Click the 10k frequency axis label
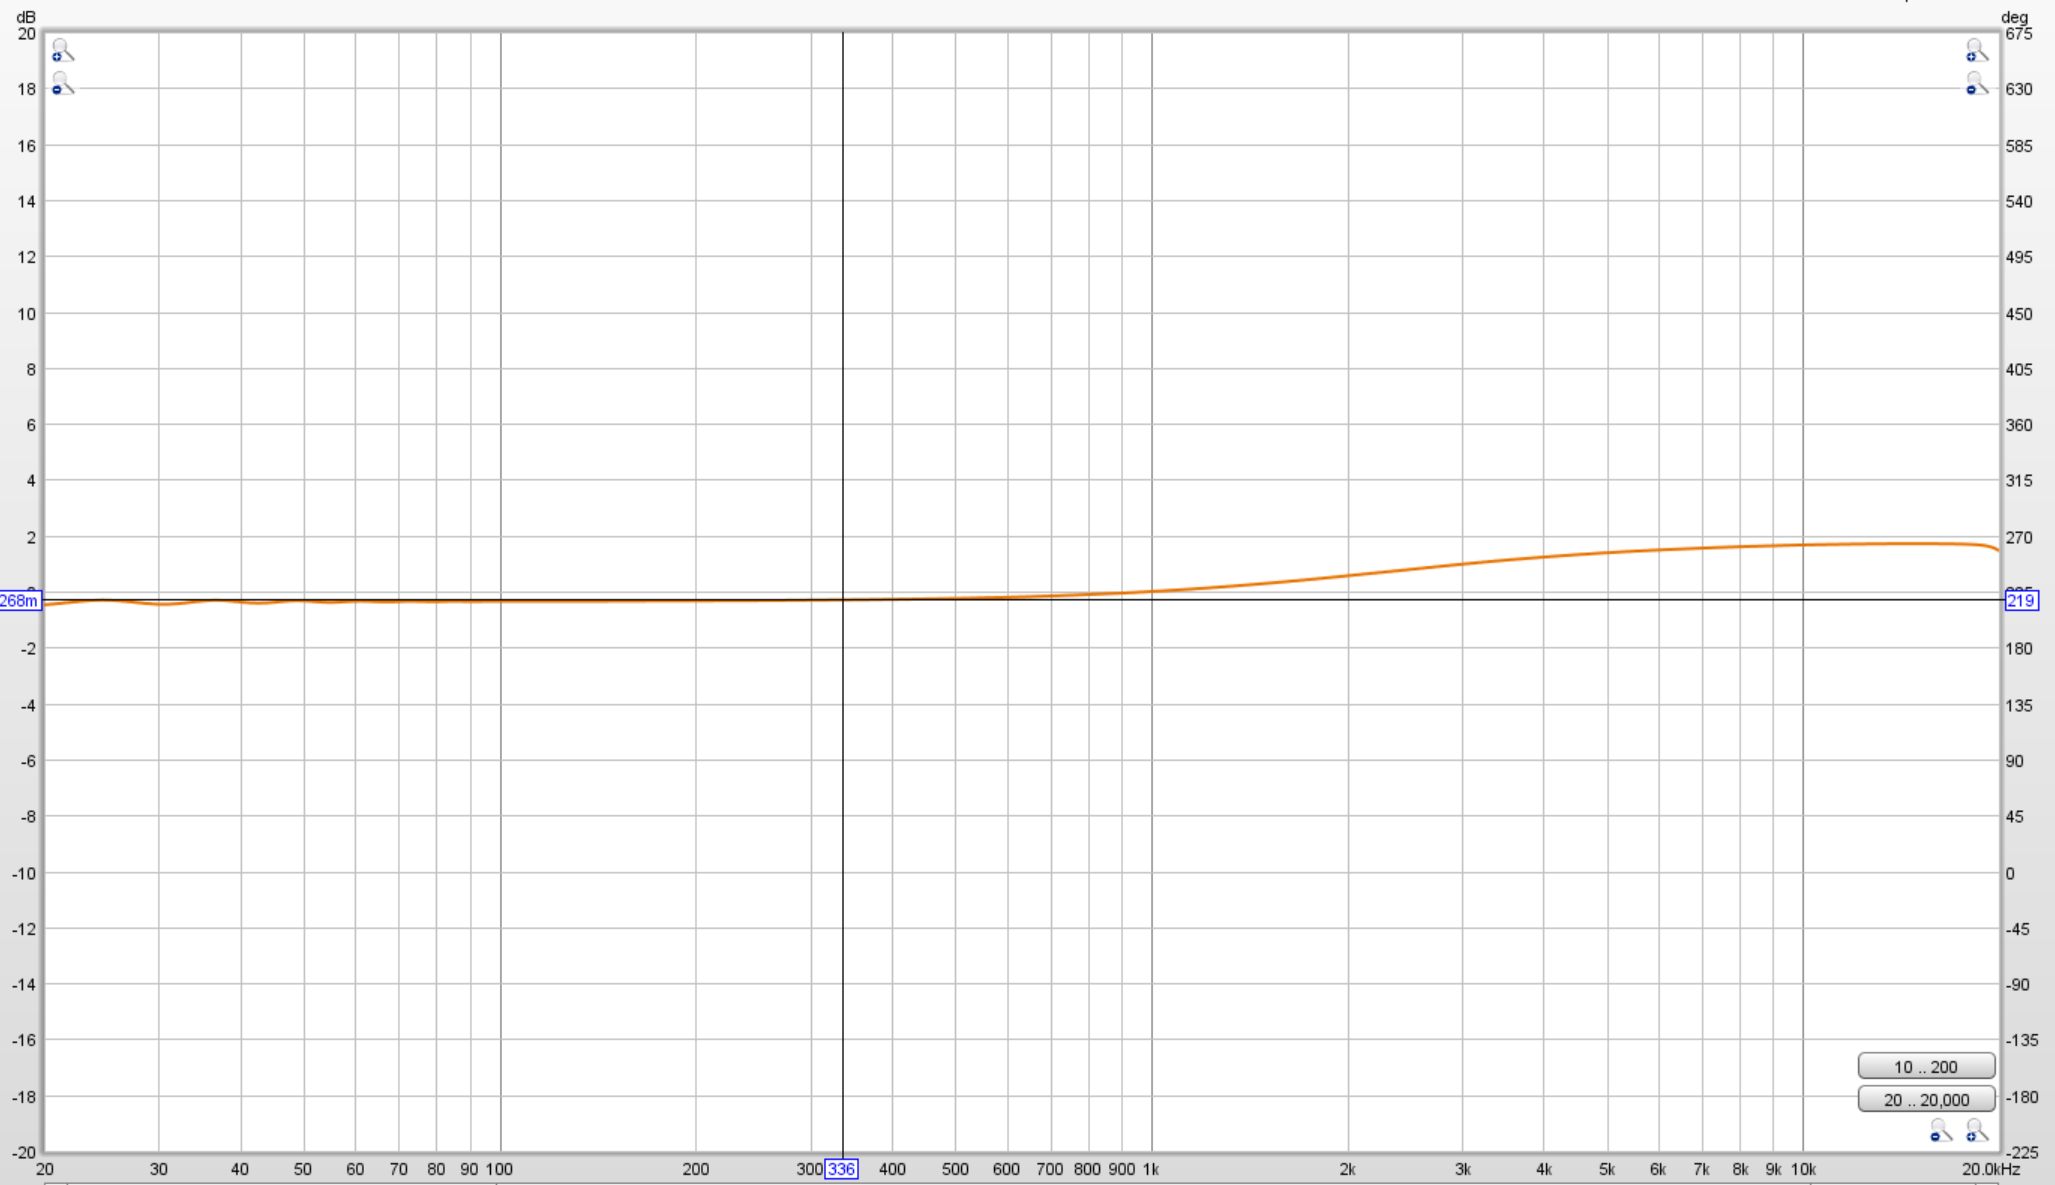 point(1803,1169)
